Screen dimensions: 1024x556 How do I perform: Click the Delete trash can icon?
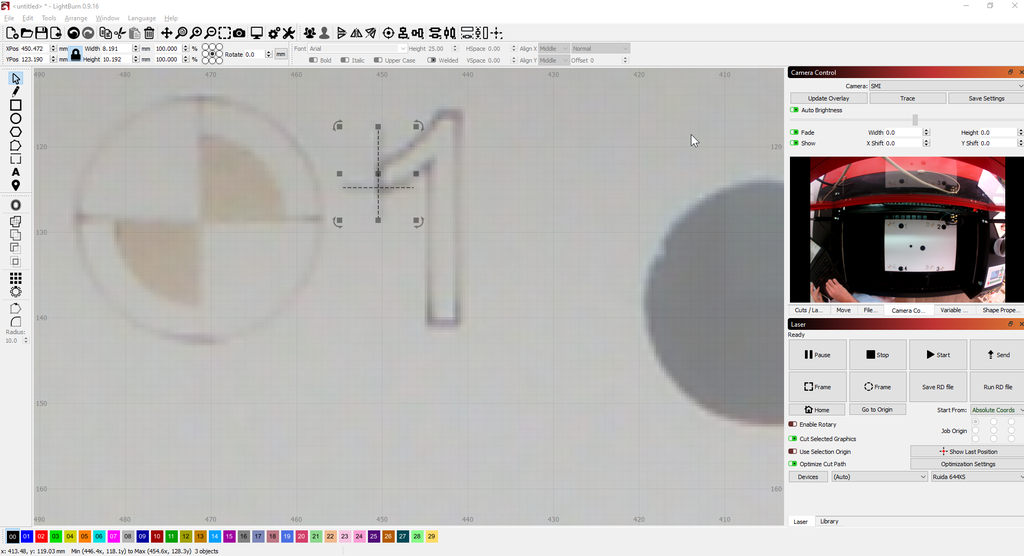click(149, 33)
